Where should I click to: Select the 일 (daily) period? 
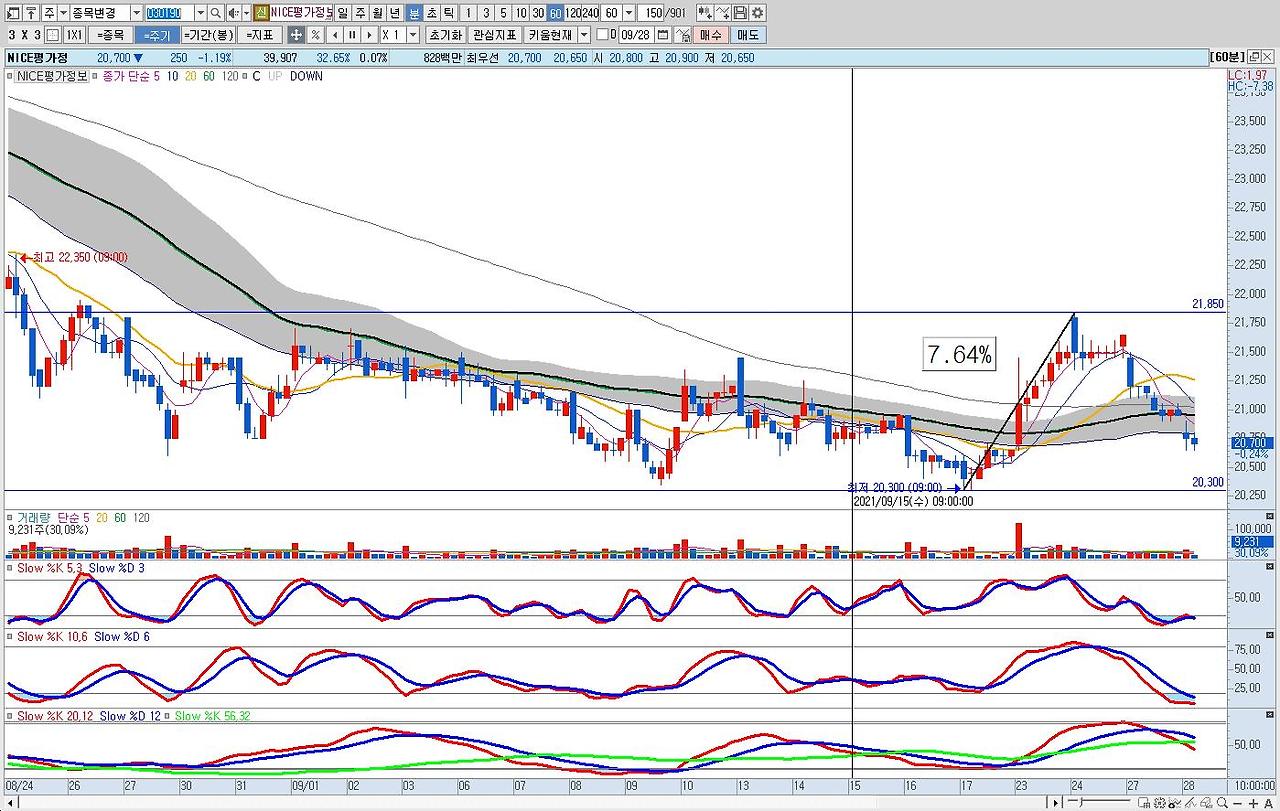tap(343, 13)
